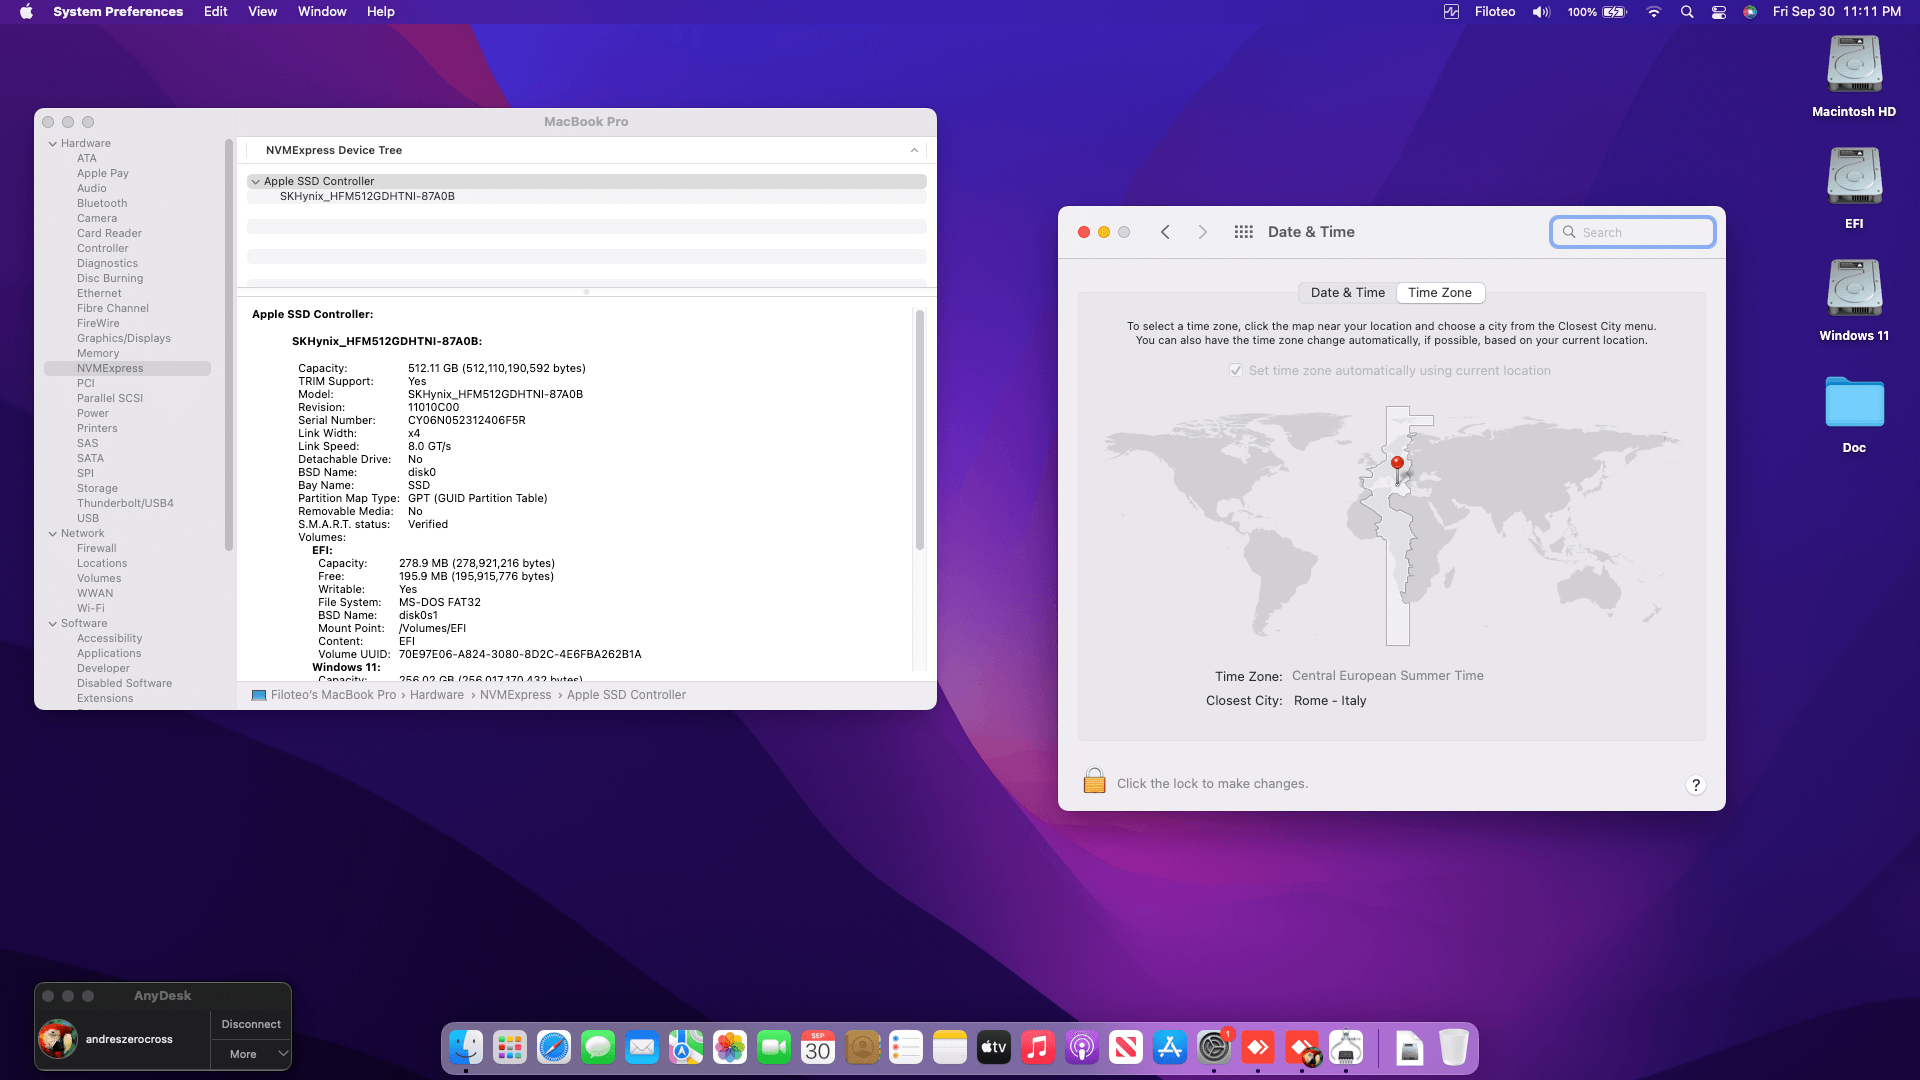The width and height of the screenshot is (1920, 1080).
Task: Collapse Apple SSD Controller tree row
Action: pyautogui.click(x=256, y=182)
